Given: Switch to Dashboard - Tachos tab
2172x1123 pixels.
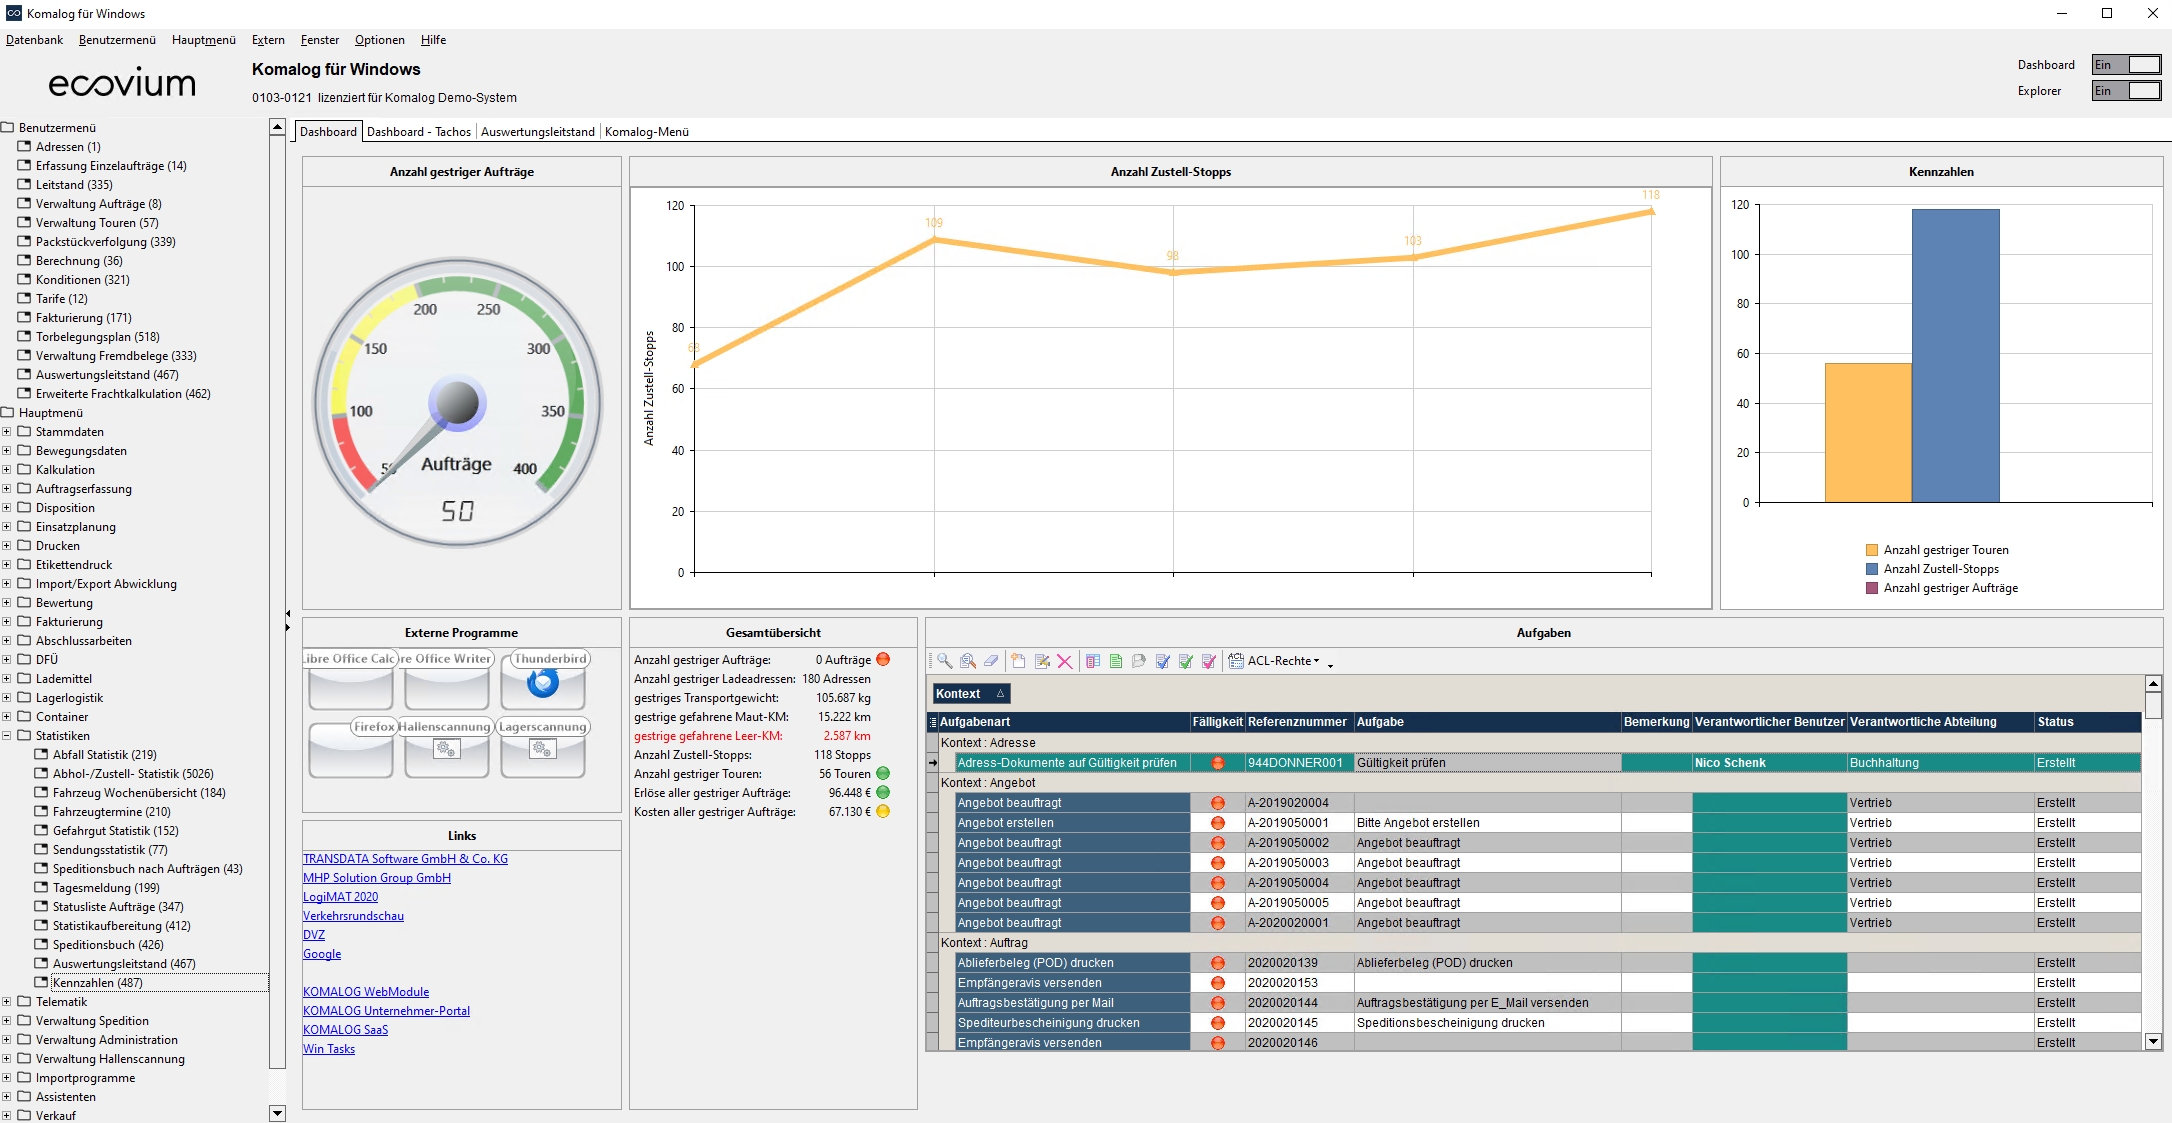Looking at the screenshot, I should coord(418,132).
